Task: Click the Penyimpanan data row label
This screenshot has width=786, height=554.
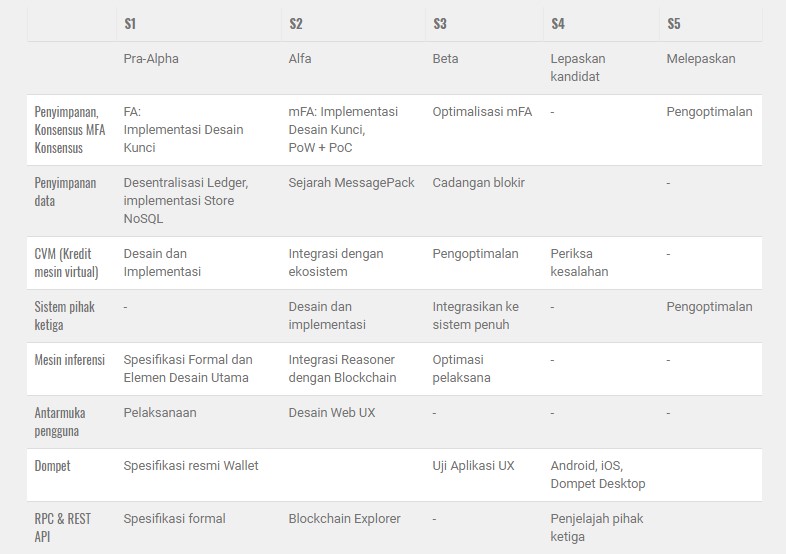Action: [x=66, y=192]
